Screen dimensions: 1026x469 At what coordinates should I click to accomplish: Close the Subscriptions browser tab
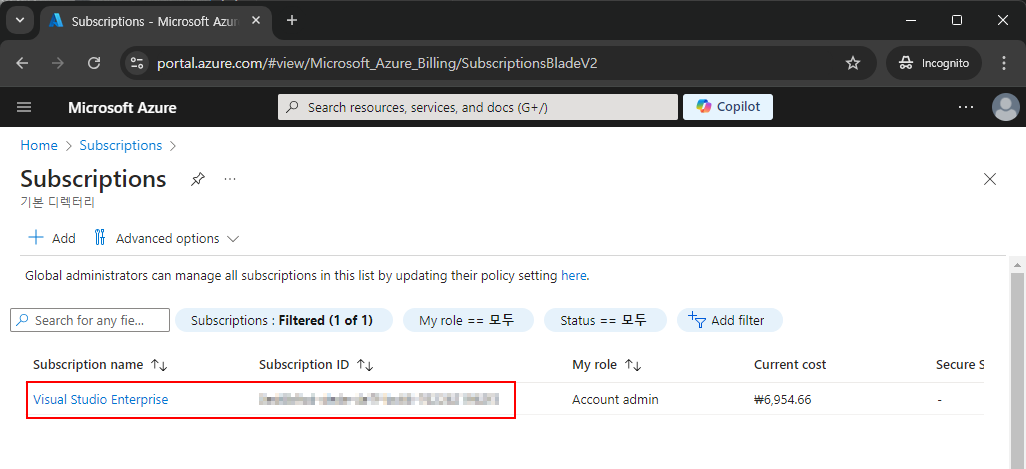click(256, 20)
